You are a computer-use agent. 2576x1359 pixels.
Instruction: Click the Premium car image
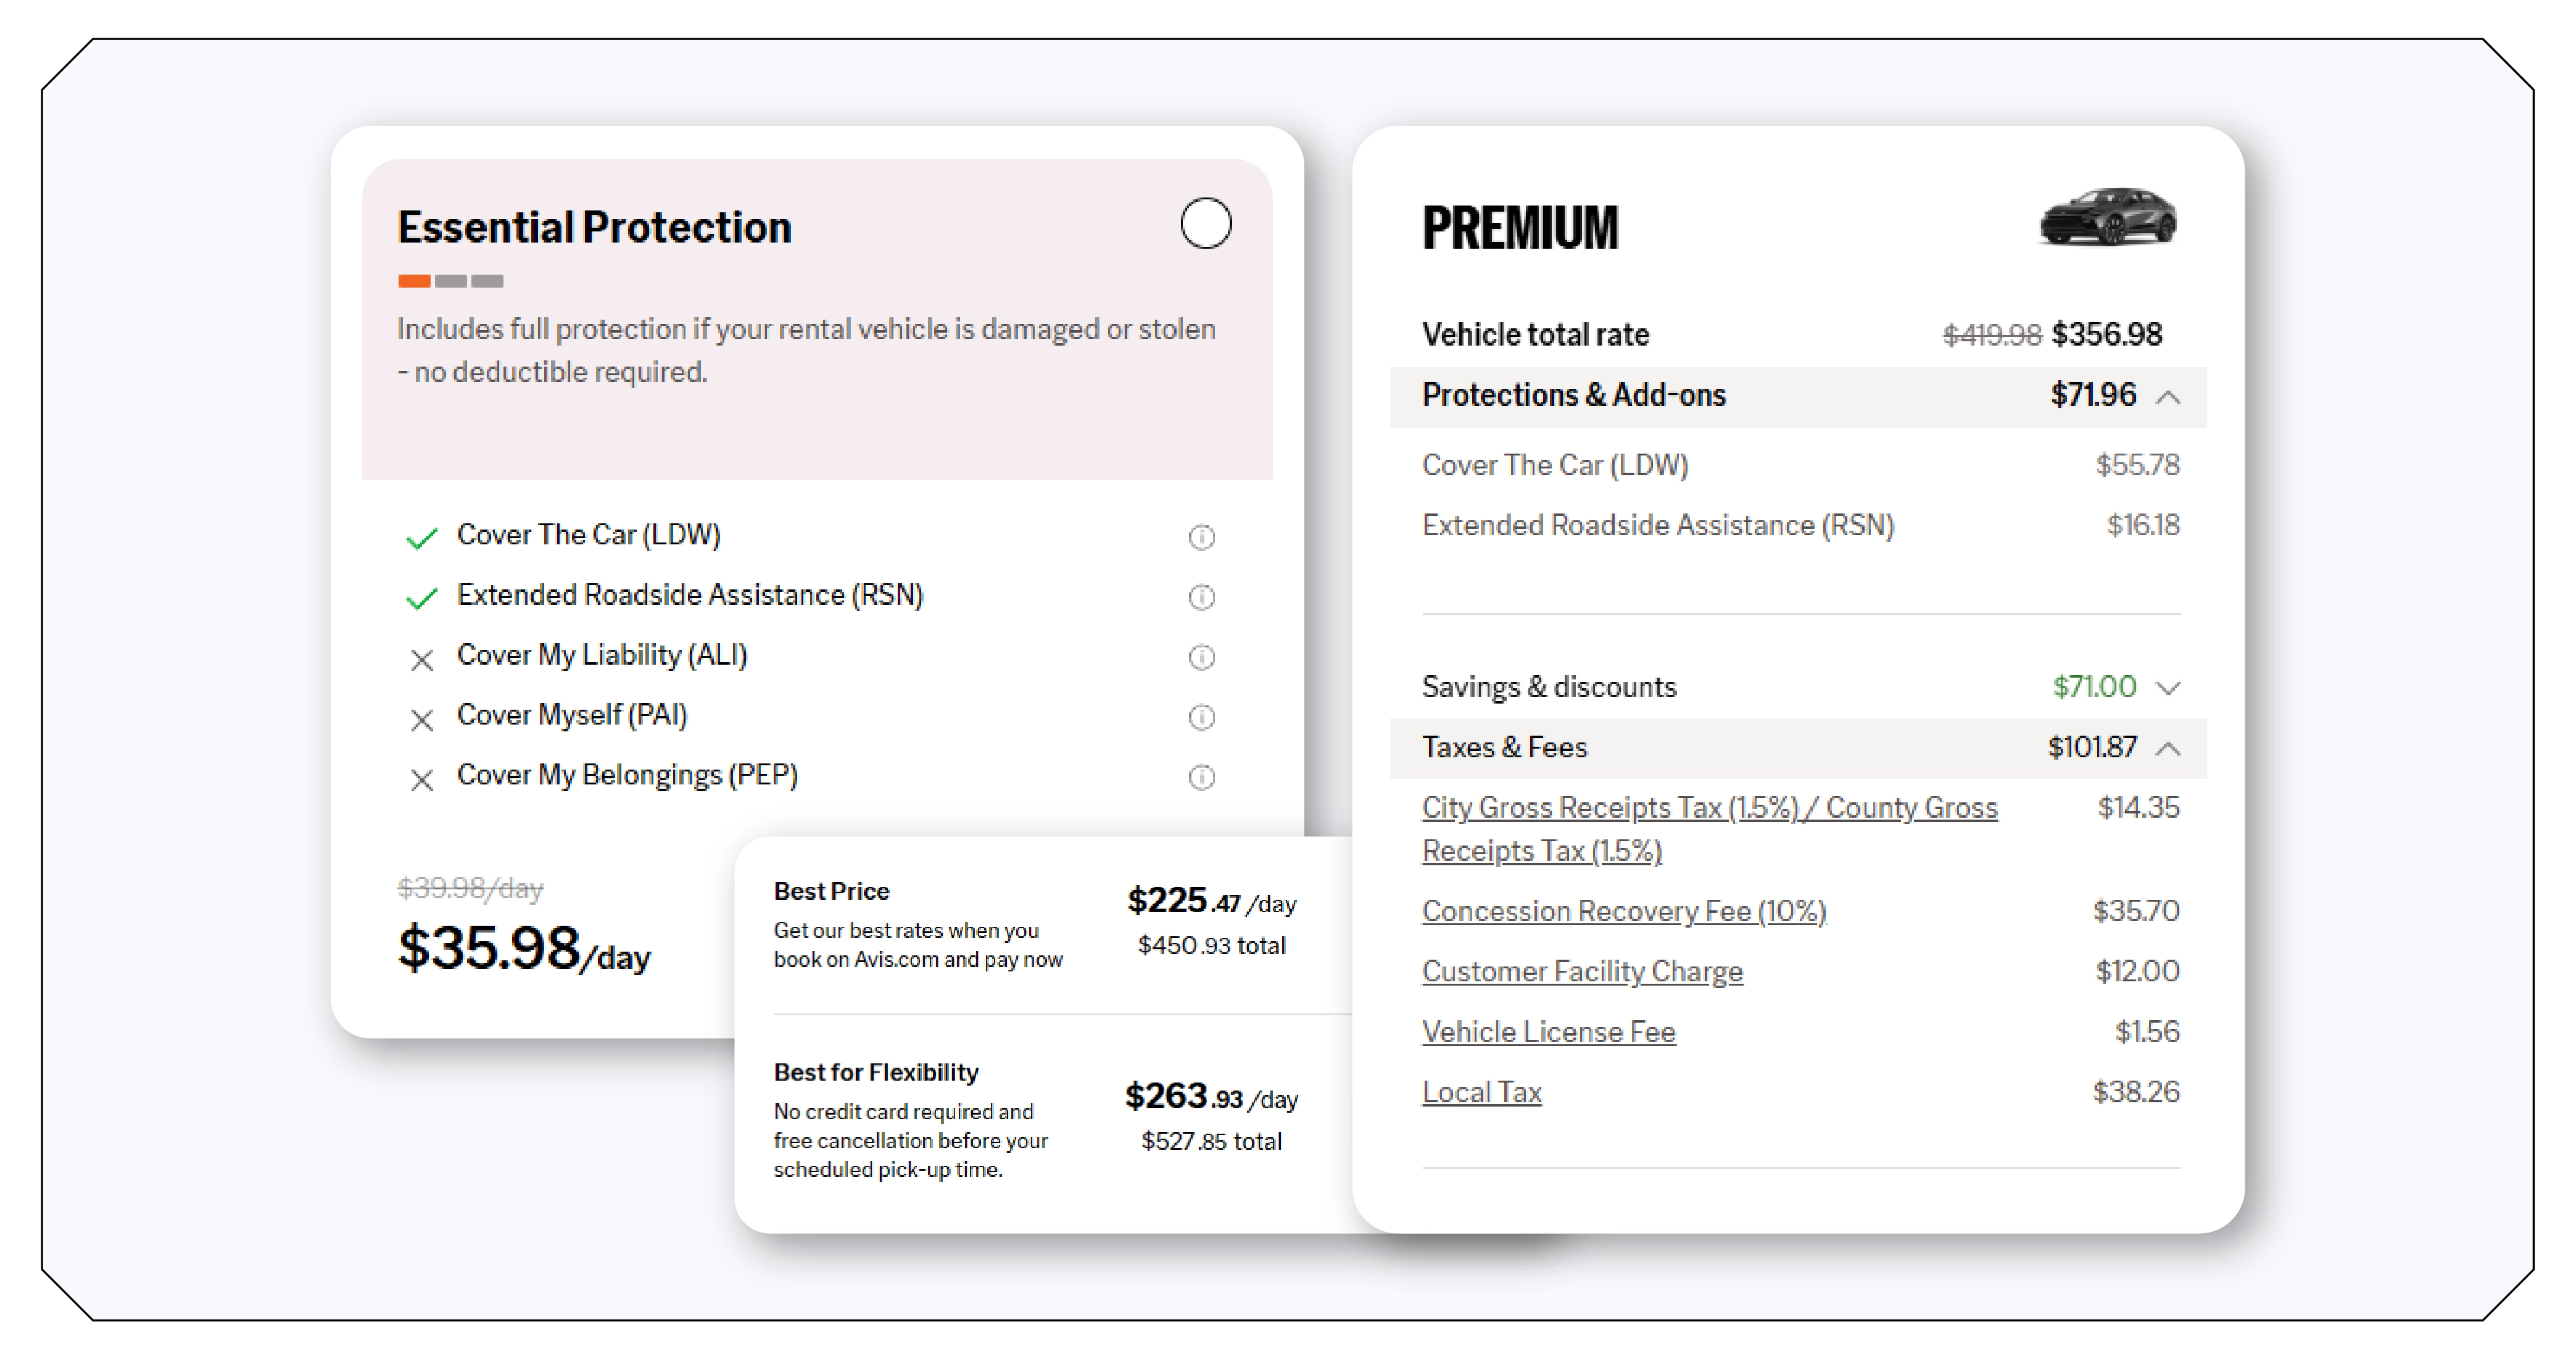click(2107, 216)
